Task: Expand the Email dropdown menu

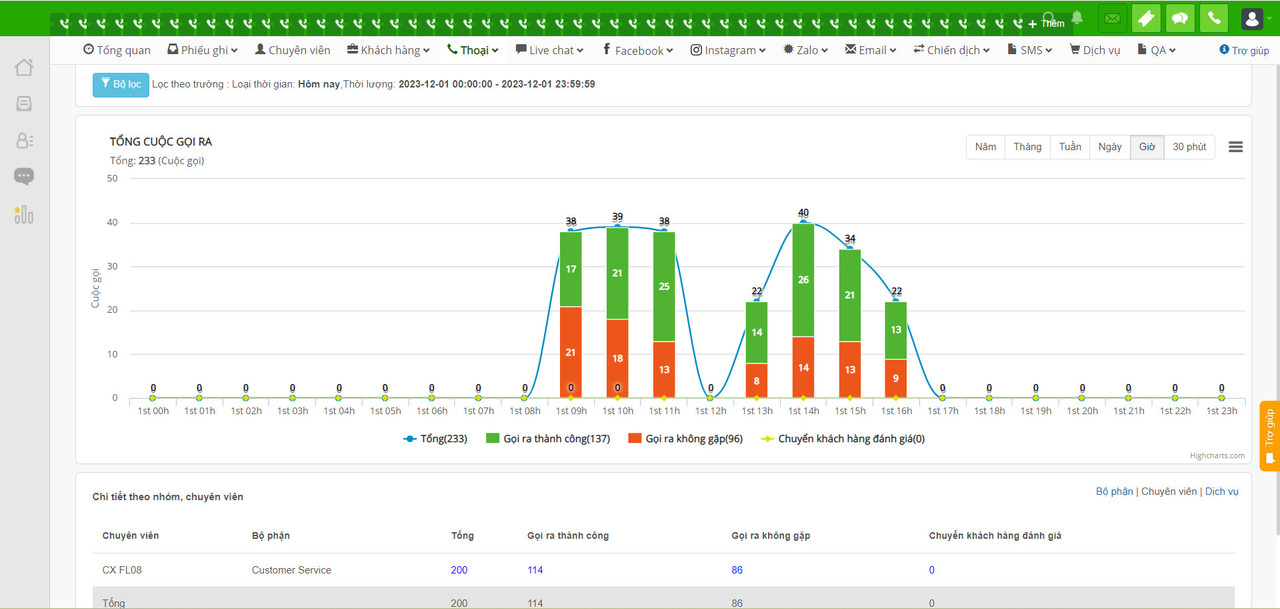Action: pos(872,50)
